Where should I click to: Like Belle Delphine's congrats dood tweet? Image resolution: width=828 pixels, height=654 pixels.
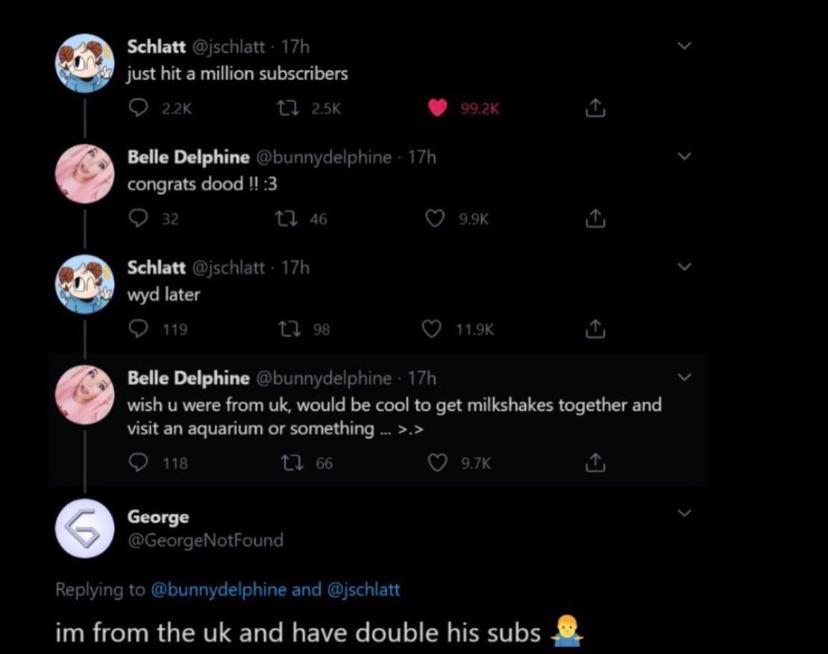(x=435, y=218)
